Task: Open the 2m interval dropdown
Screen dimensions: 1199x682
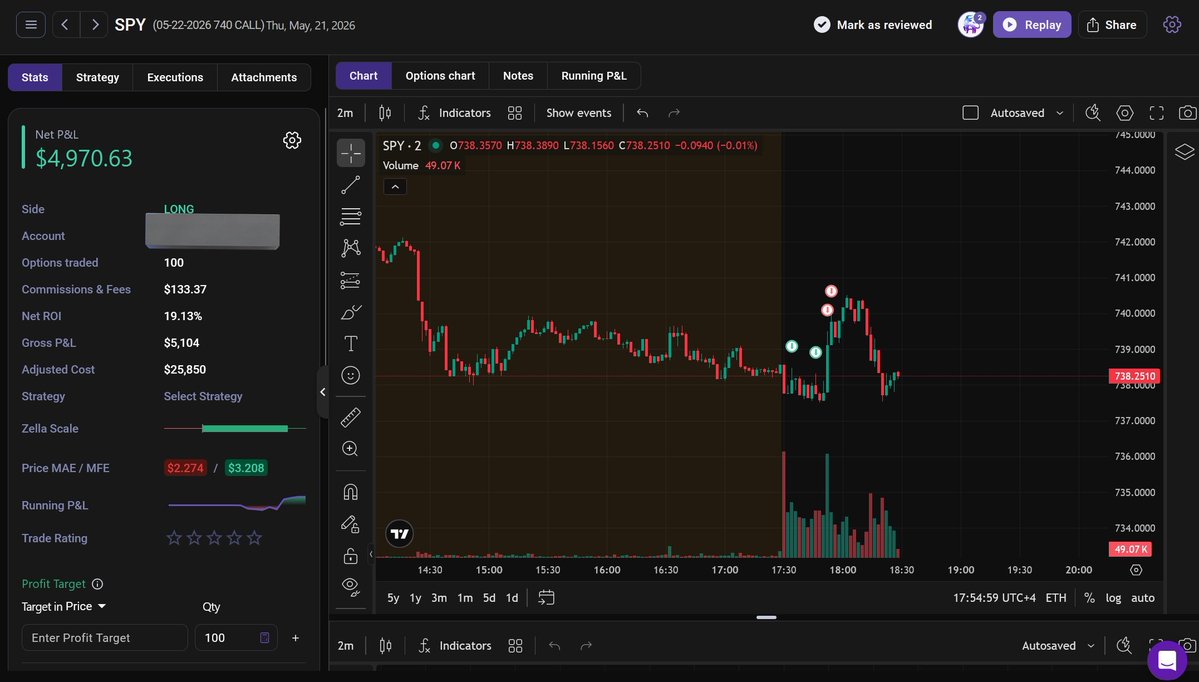Action: (x=346, y=113)
